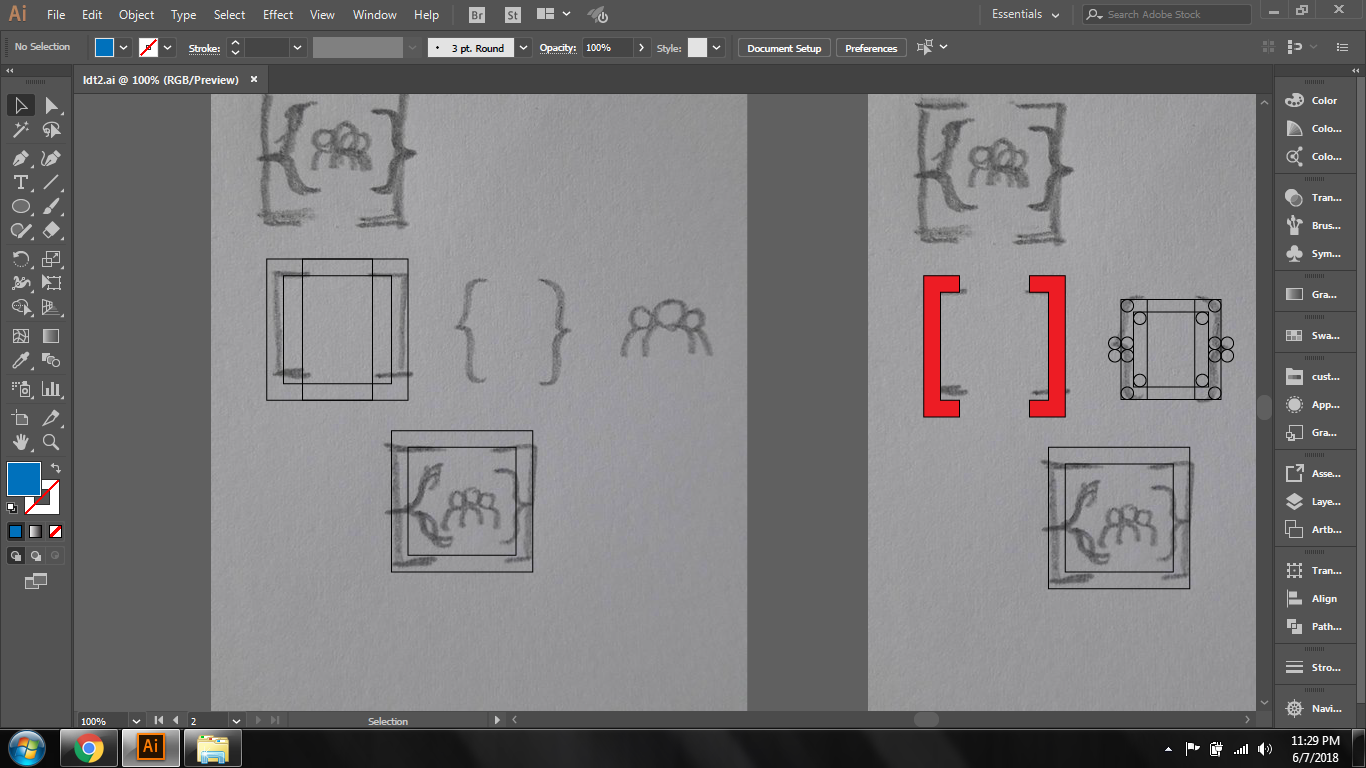Open the Window menu

(x=375, y=15)
